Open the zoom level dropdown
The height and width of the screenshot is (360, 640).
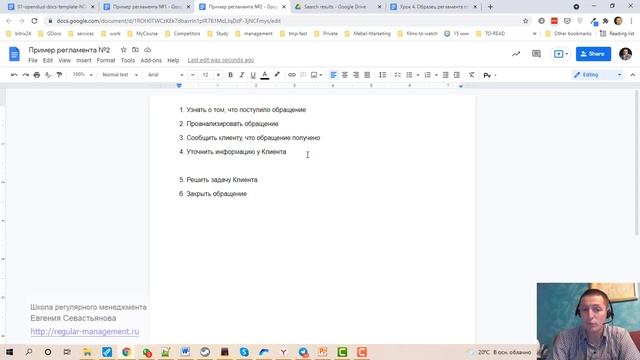tap(82, 75)
